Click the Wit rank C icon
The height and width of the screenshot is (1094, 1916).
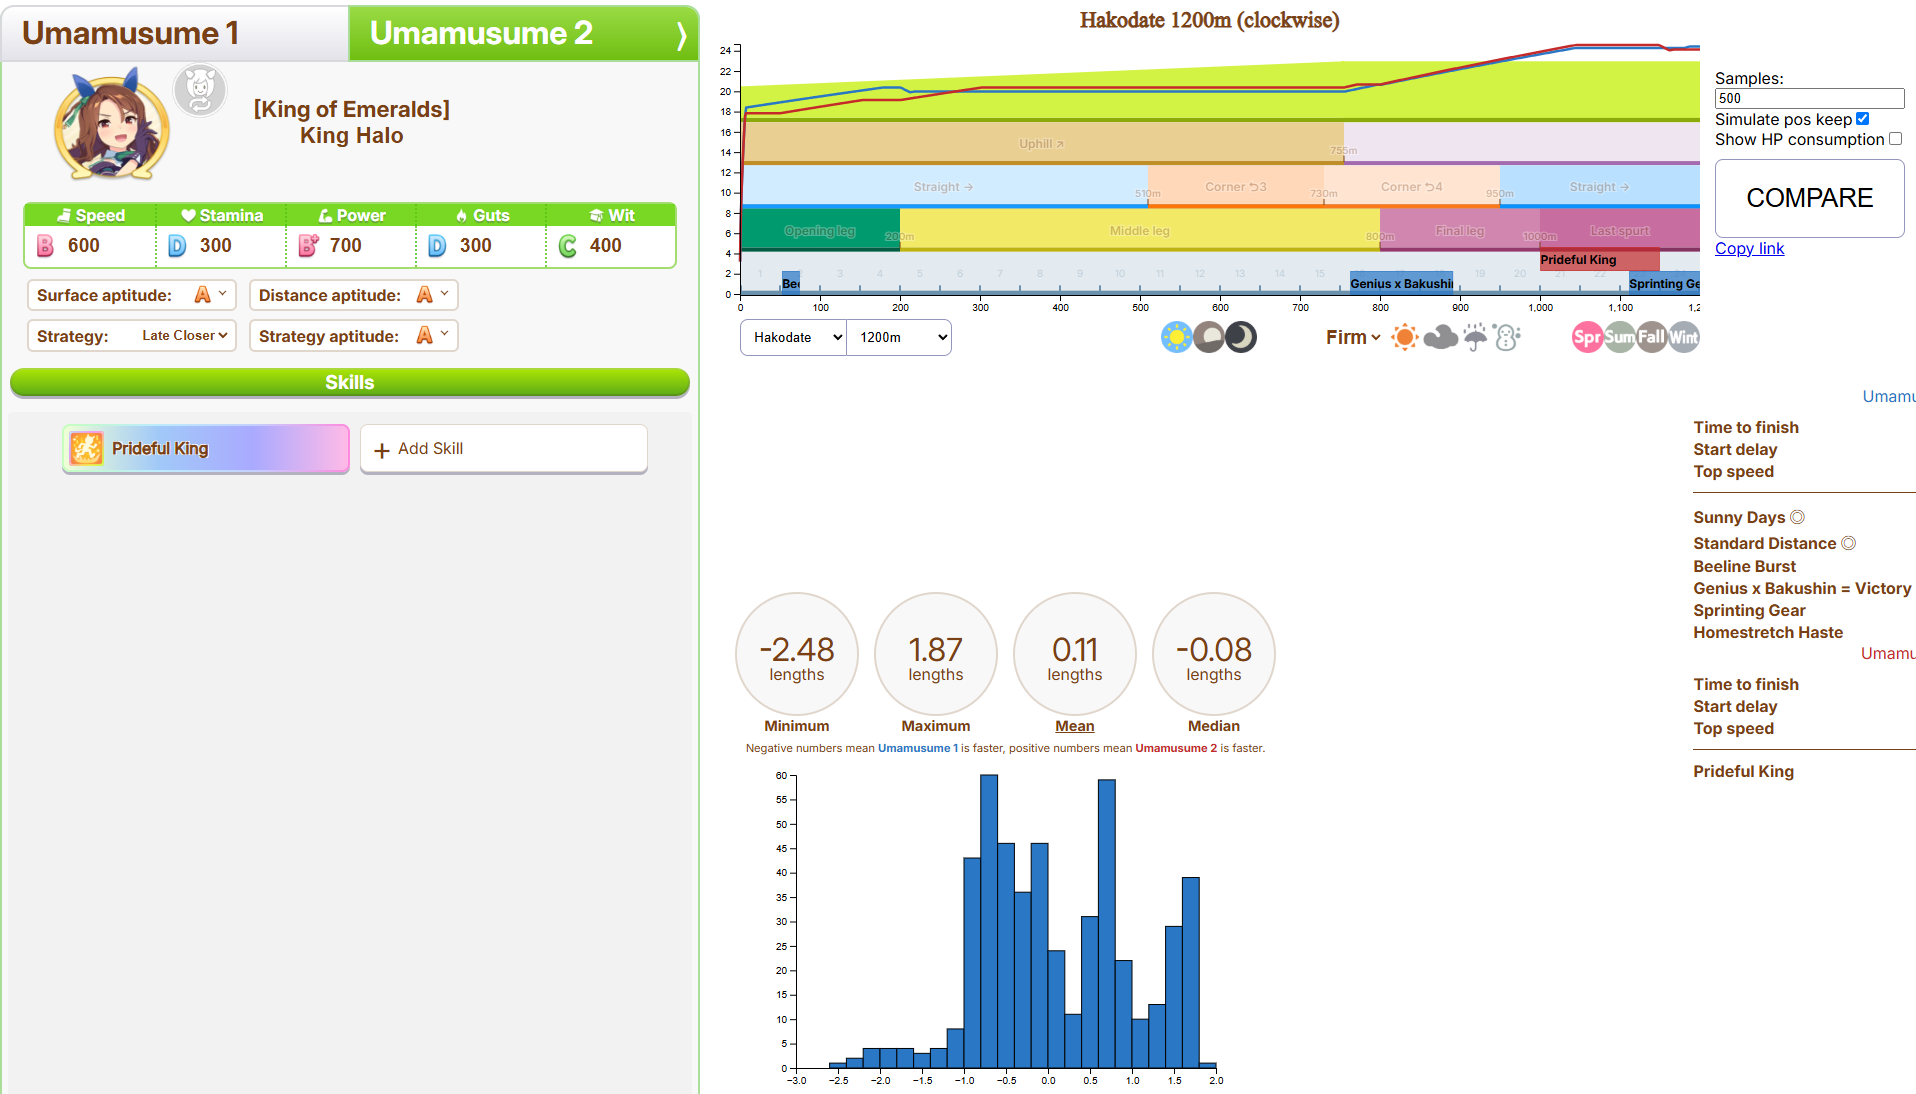[x=567, y=246]
